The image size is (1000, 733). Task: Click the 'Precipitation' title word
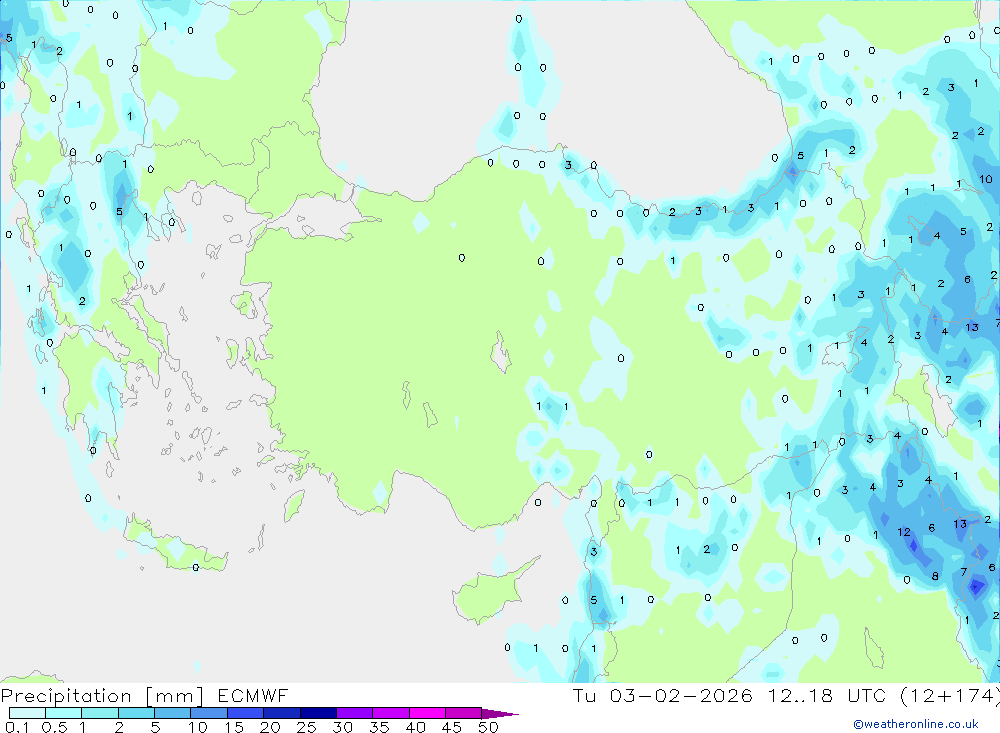[66, 696]
